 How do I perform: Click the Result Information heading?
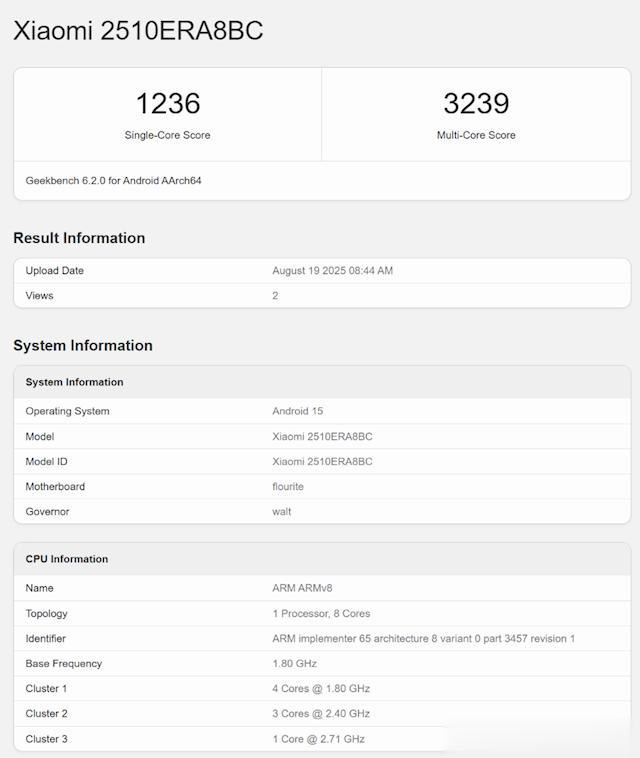[79, 238]
